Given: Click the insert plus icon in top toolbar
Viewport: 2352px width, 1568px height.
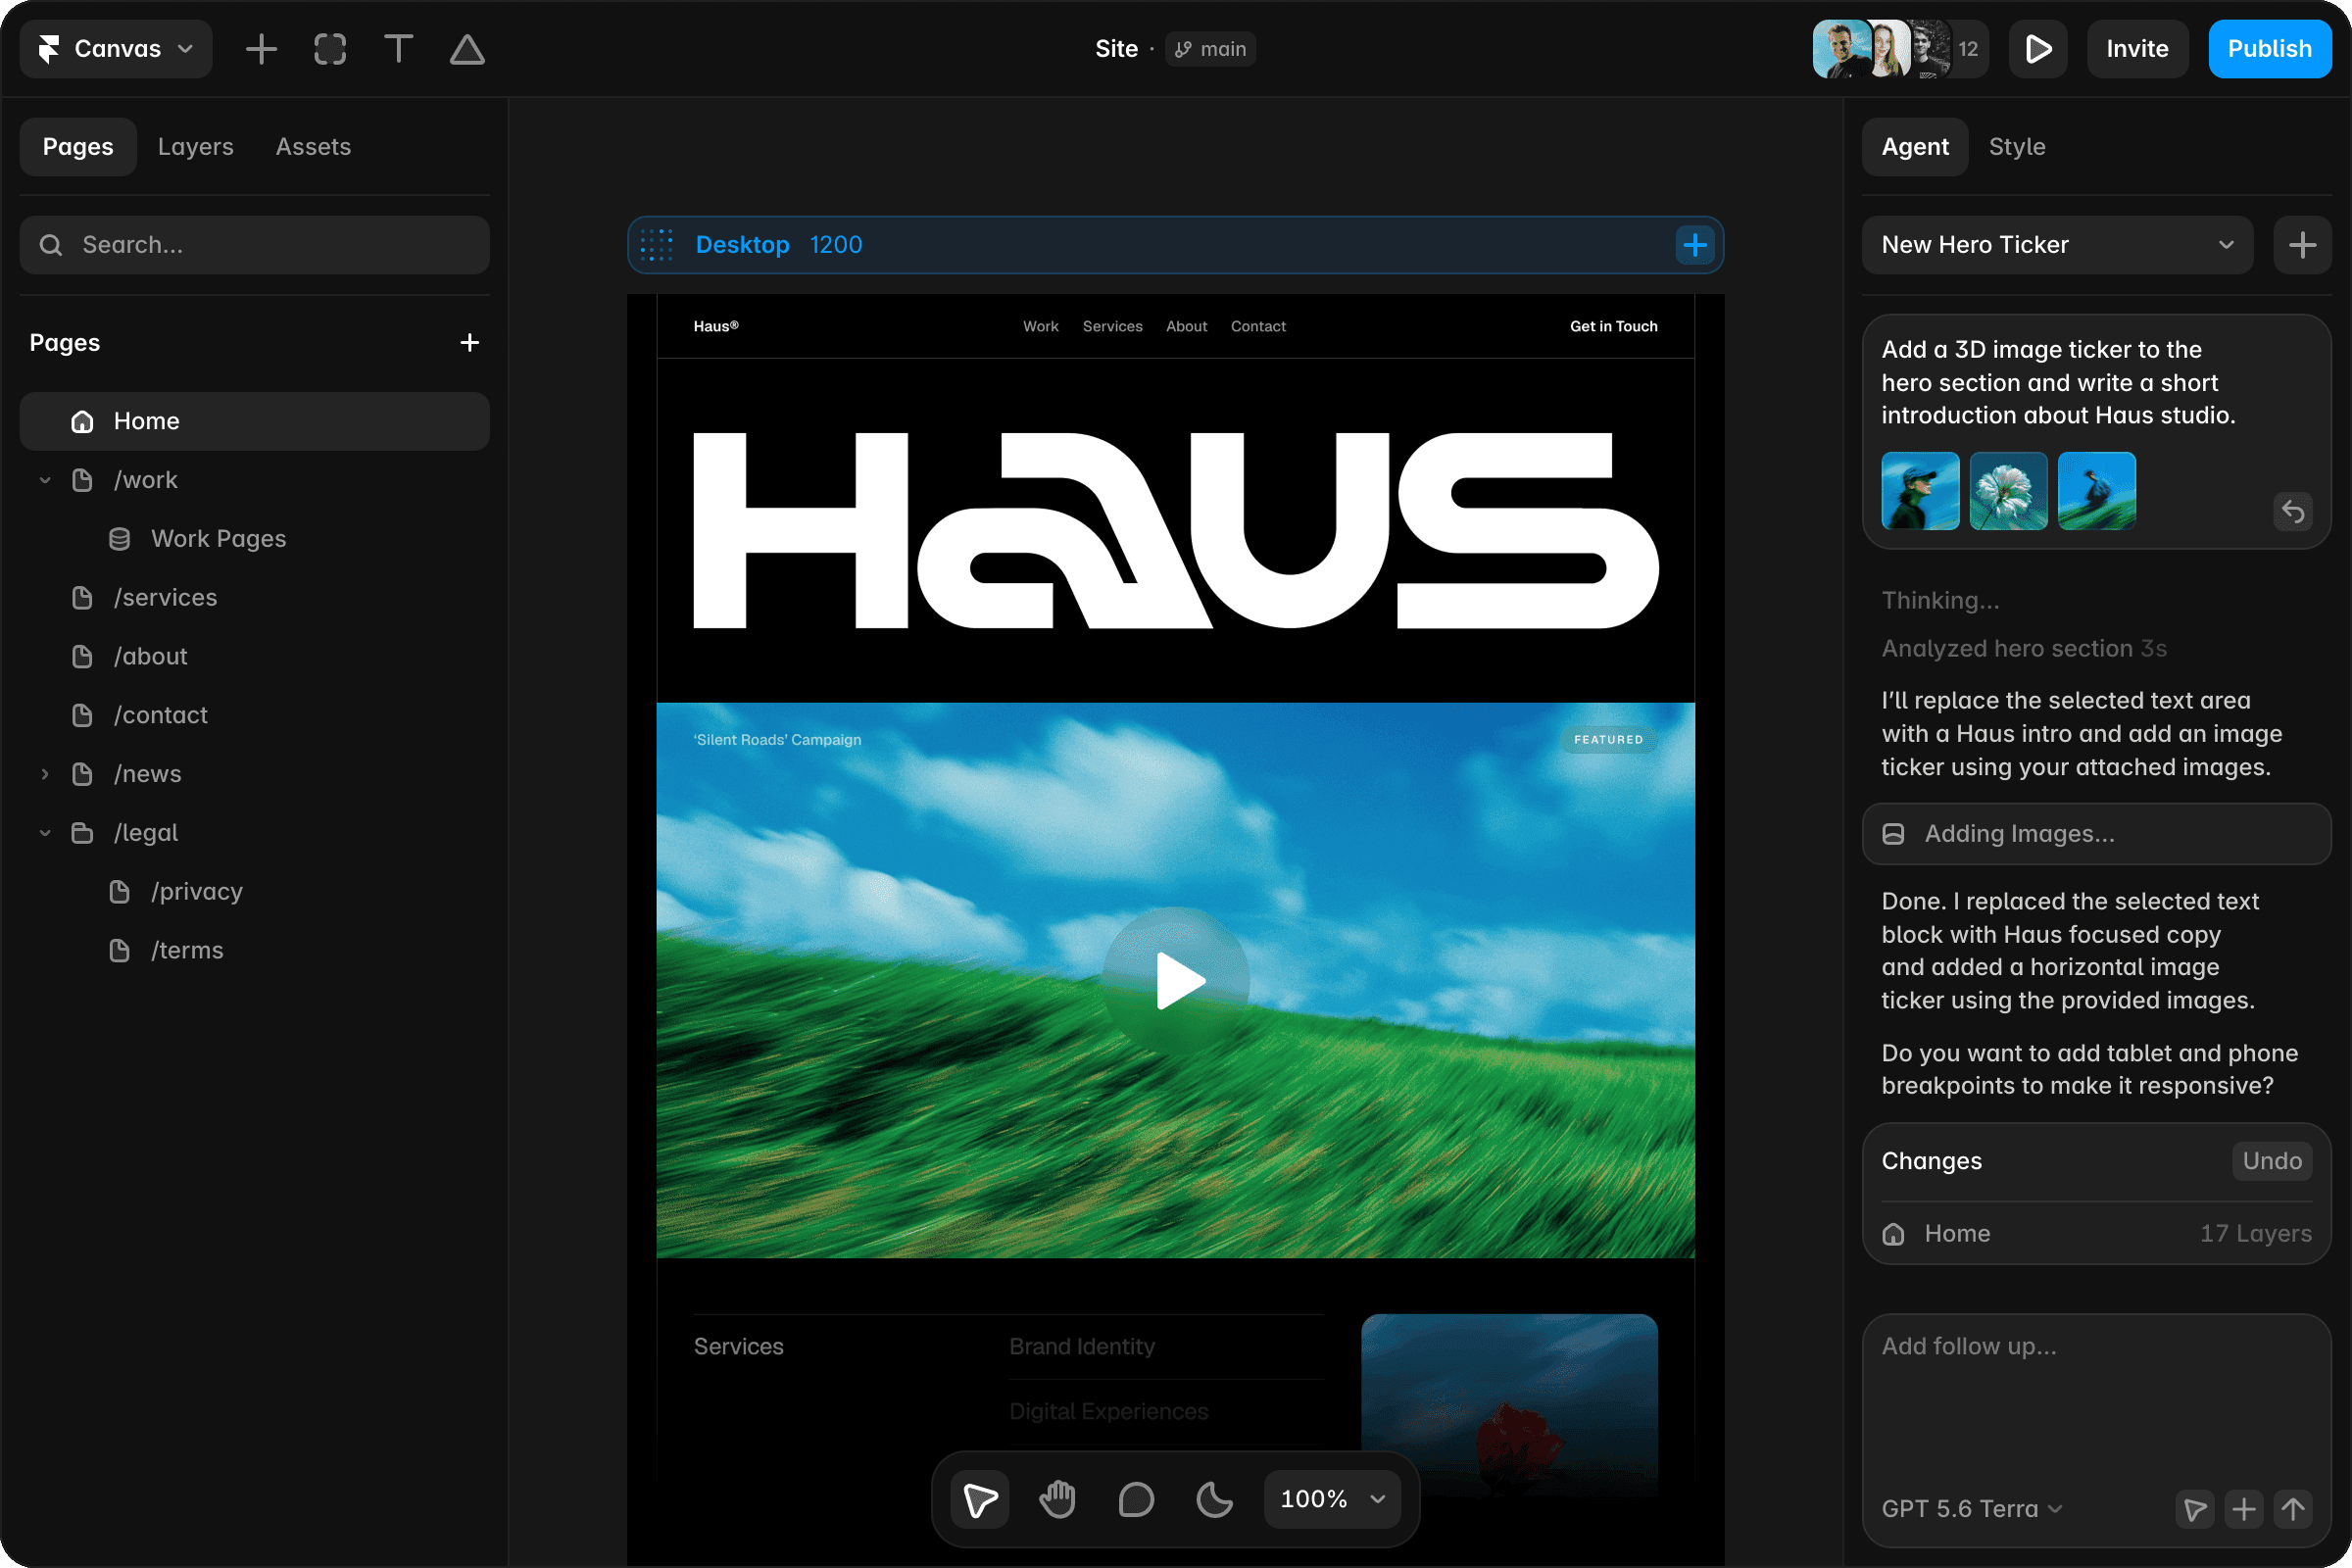Looking at the screenshot, I should click(x=261, y=49).
